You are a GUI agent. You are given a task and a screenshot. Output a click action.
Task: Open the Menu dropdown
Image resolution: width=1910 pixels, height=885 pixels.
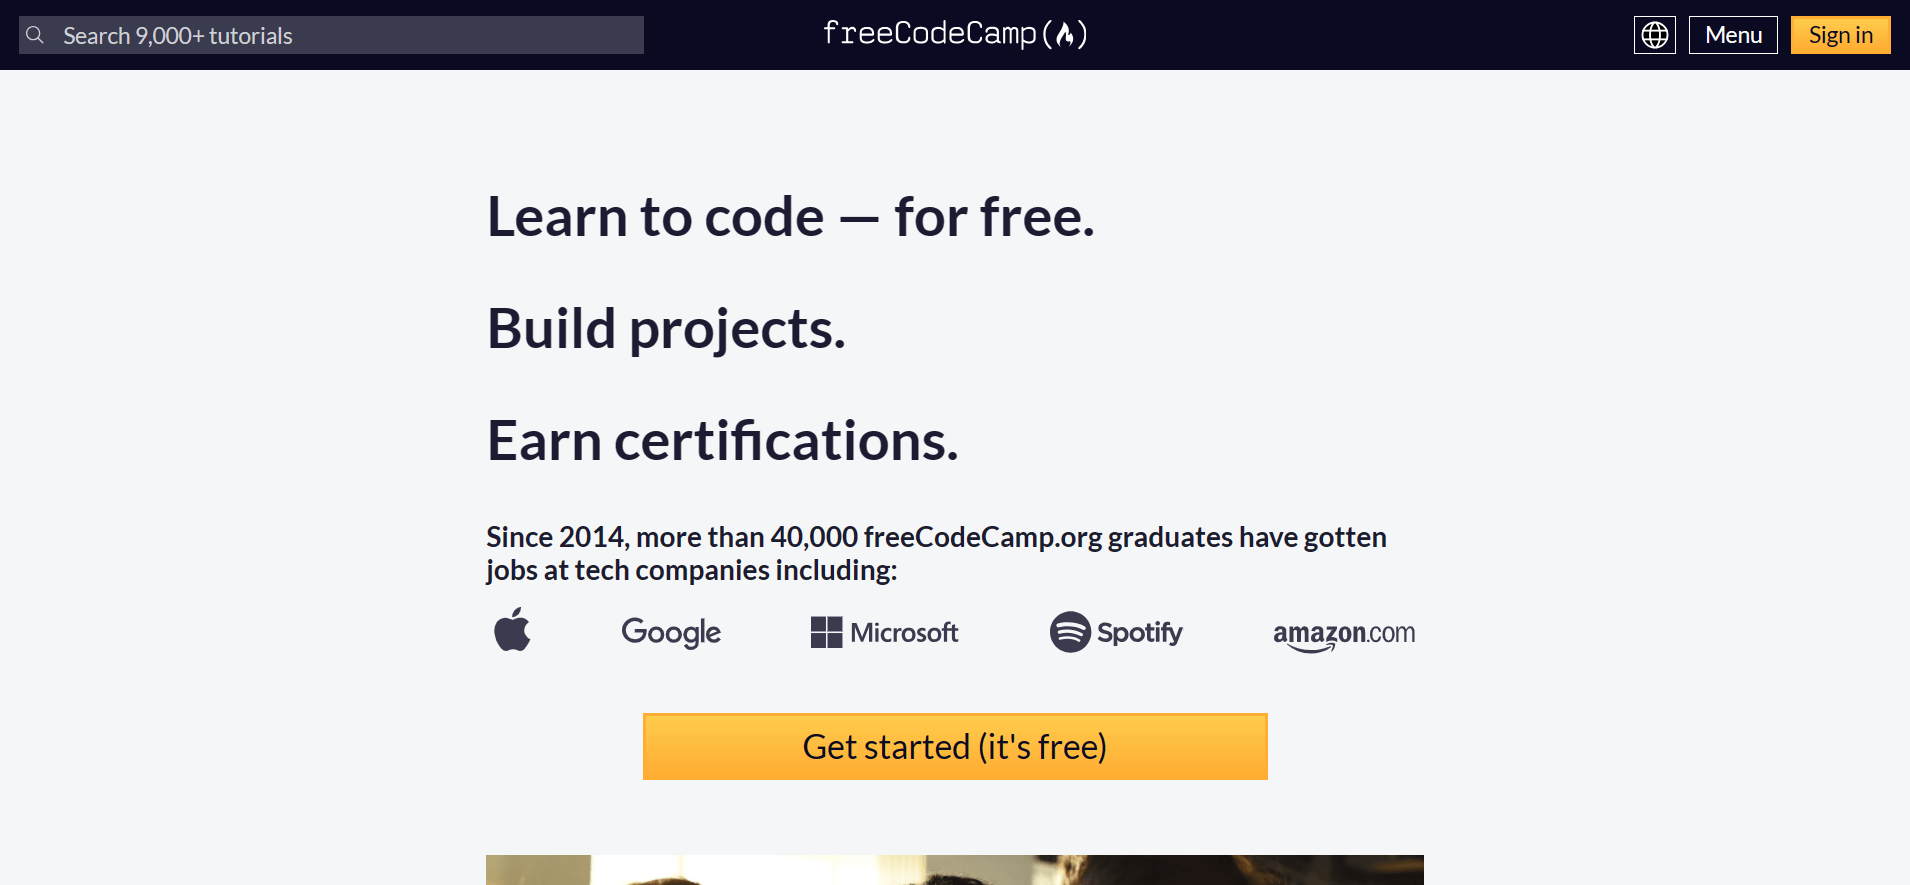(1732, 35)
